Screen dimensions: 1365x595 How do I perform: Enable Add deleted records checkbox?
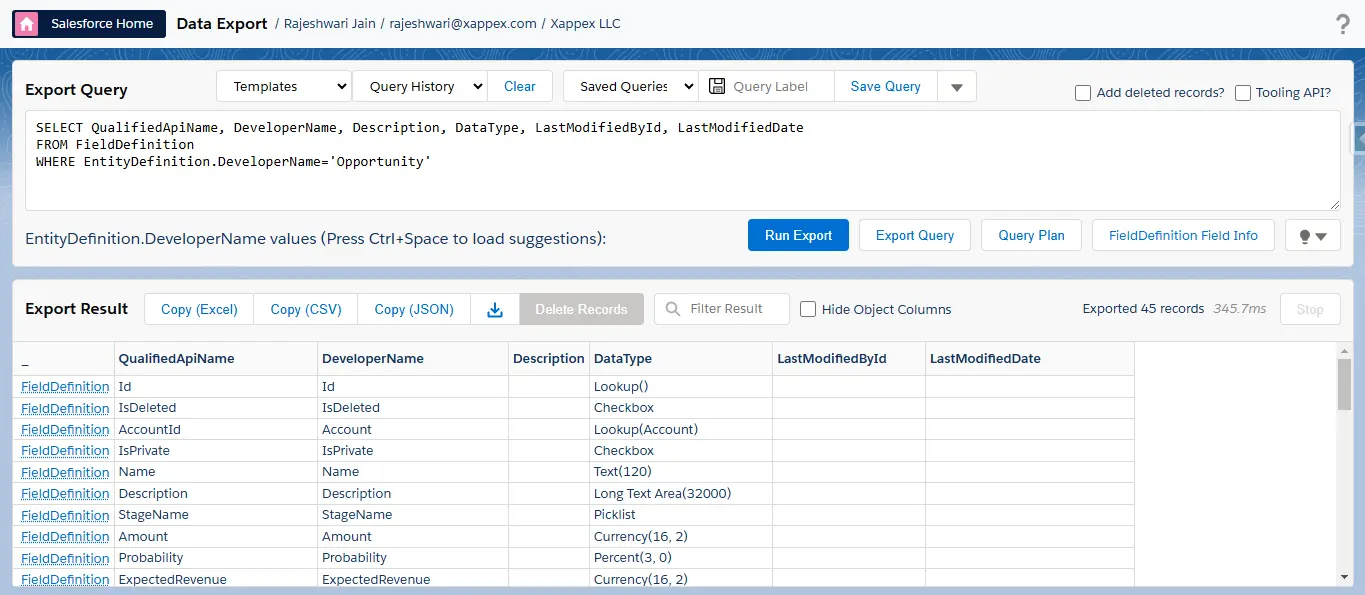[x=1083, y=93]
